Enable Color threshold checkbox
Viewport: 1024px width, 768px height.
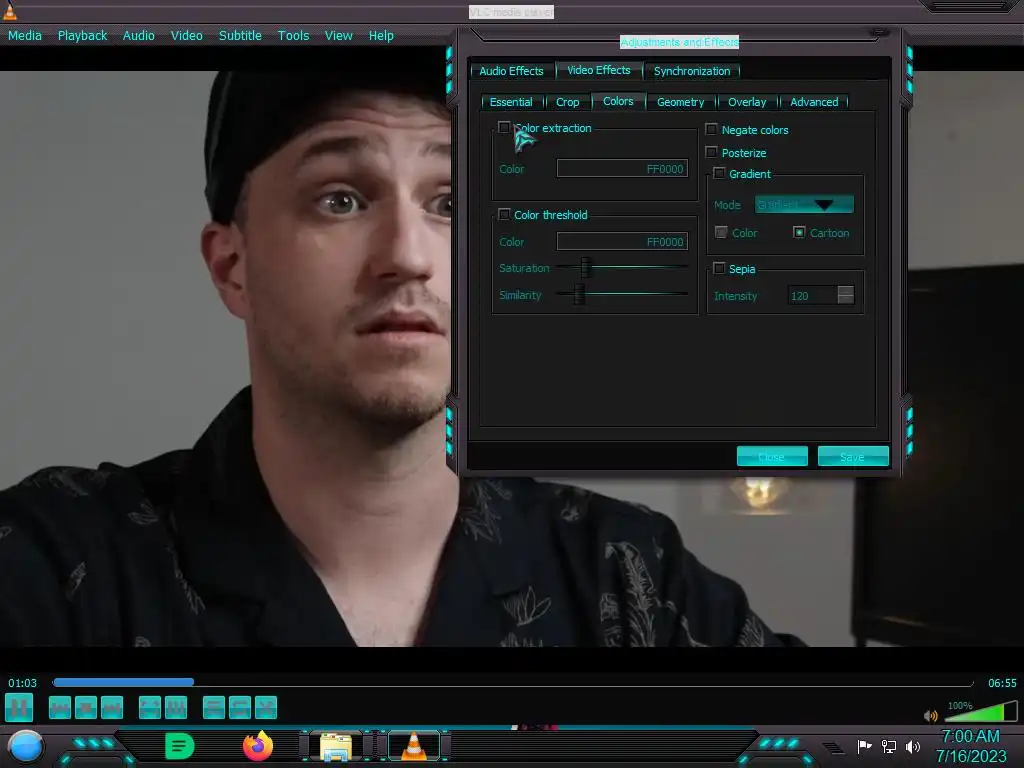pyautogui.click(x=504, y=214)
